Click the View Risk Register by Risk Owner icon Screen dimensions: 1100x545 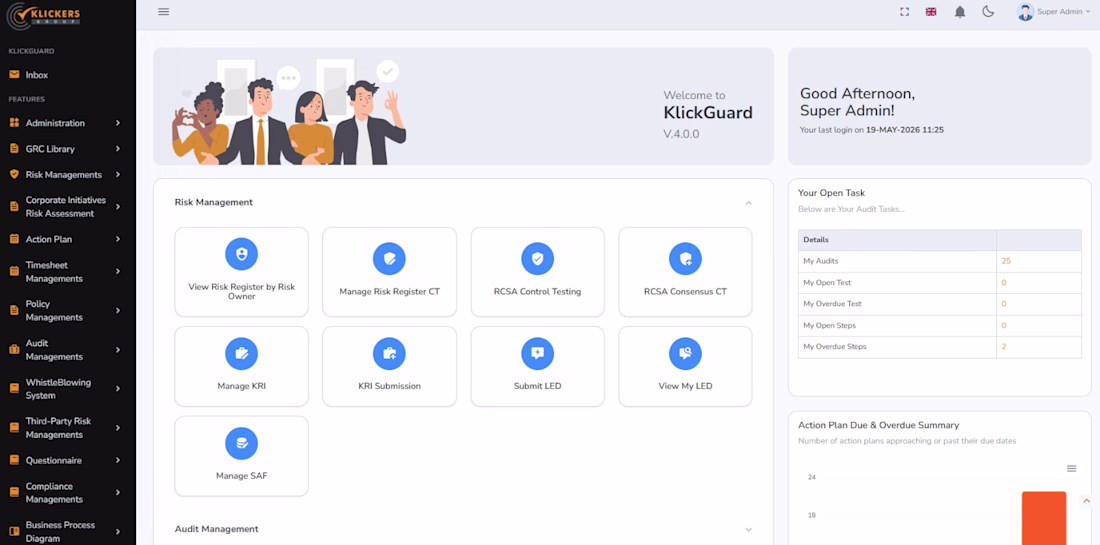241,254
